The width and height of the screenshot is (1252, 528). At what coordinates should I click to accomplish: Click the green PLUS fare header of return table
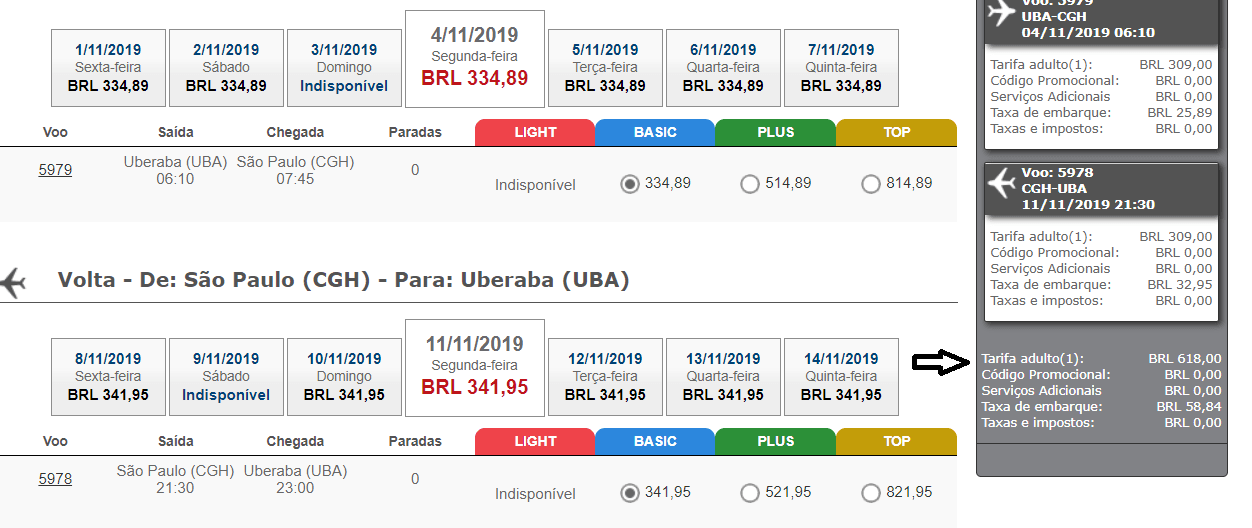click(x=776, y=441)
